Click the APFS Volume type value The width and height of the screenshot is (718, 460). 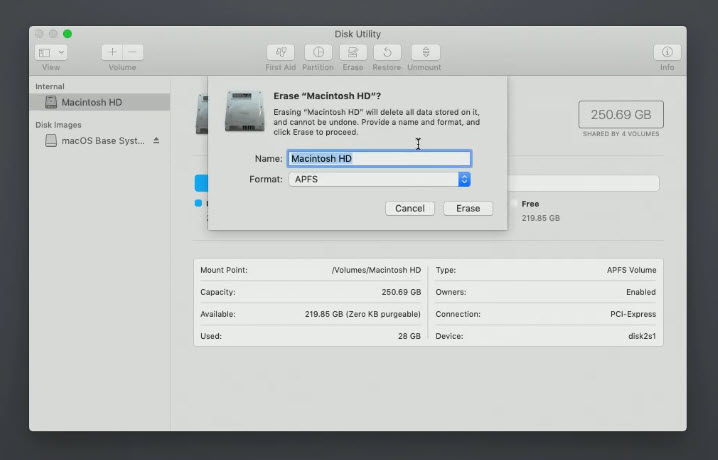pyautogui.click(x=631, y=270)
